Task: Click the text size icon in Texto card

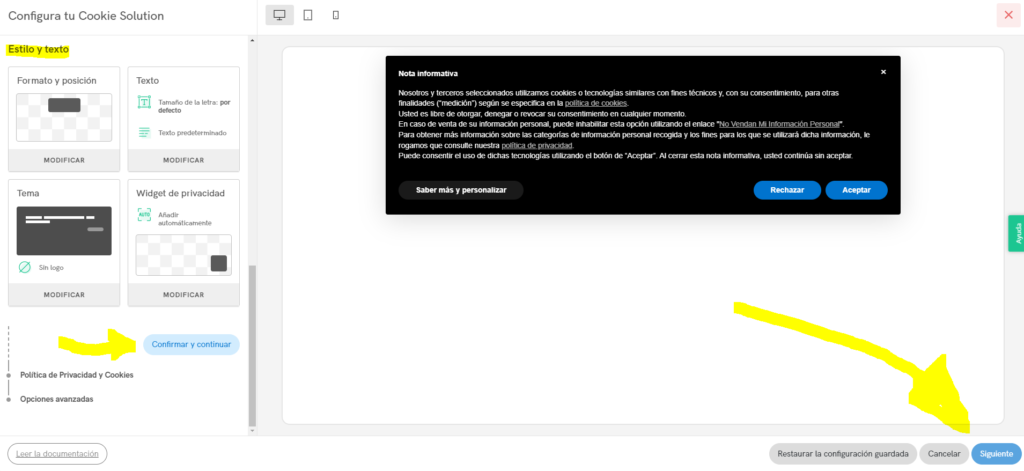Action: point(144,103)
